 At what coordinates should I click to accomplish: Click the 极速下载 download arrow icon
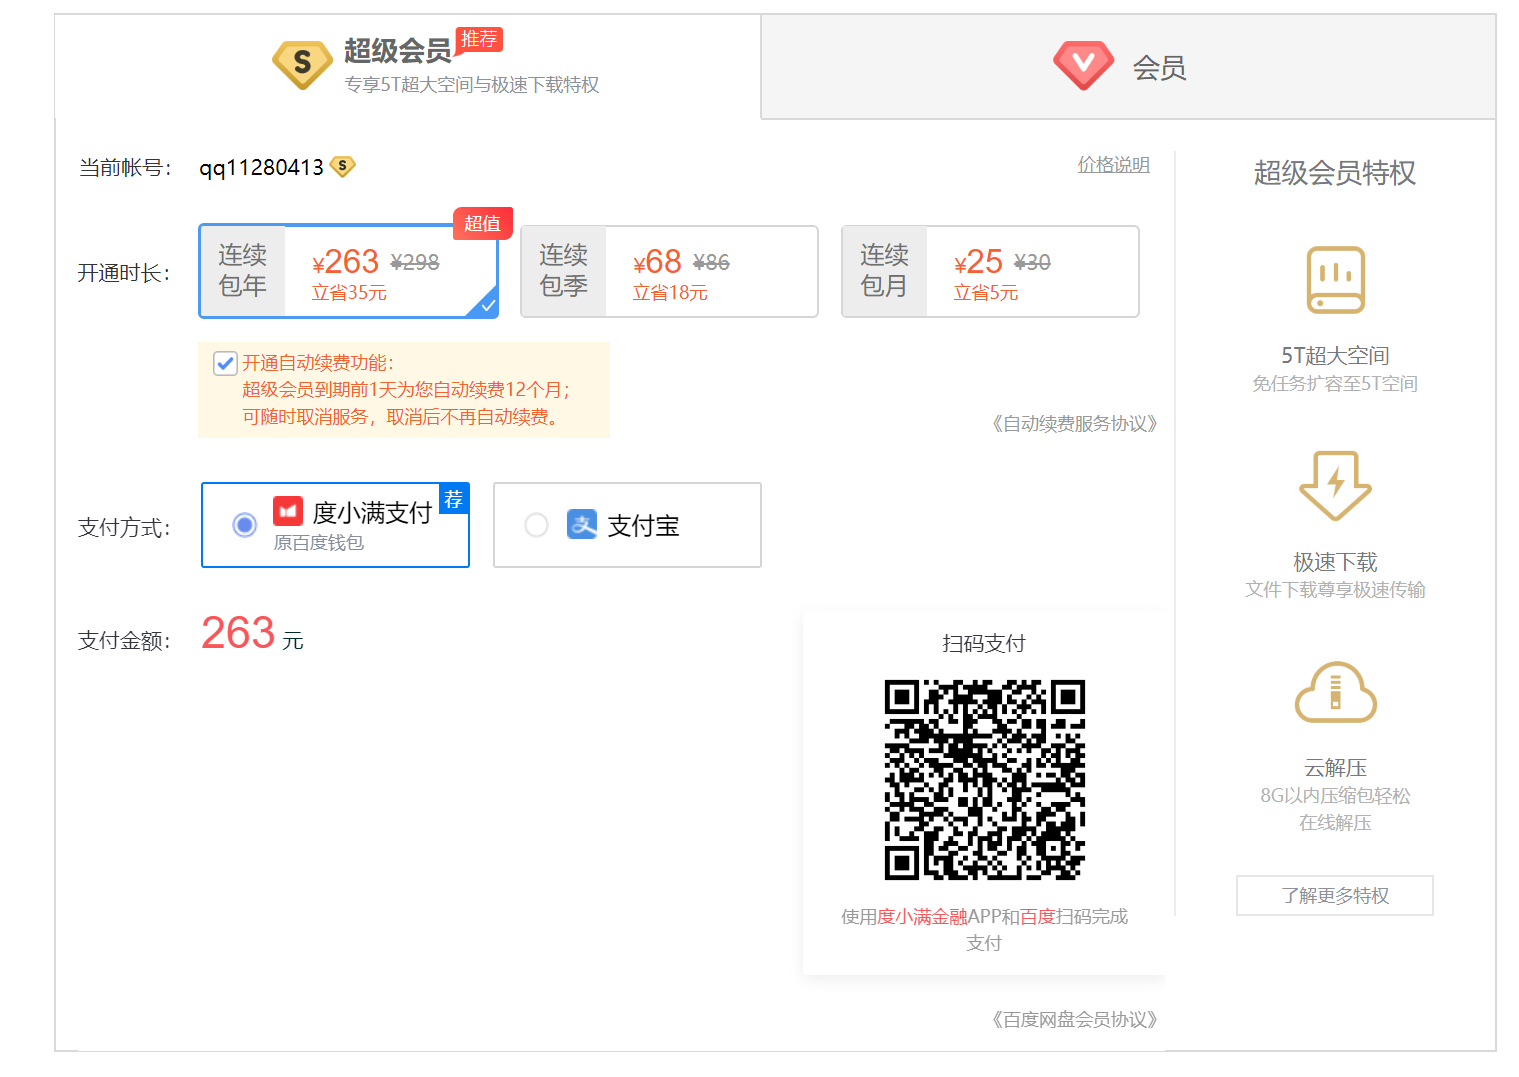point(1335,486)
